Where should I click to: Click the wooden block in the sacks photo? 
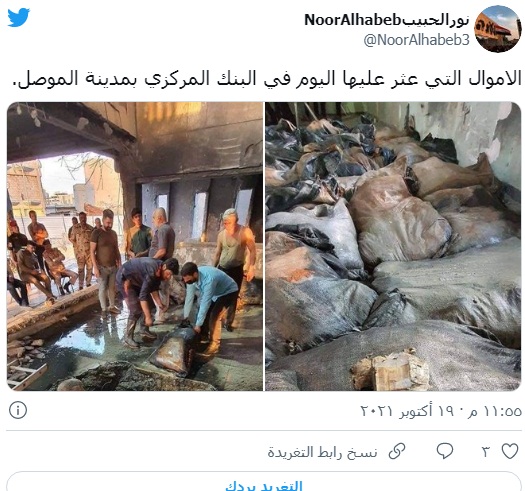(390, 370)
